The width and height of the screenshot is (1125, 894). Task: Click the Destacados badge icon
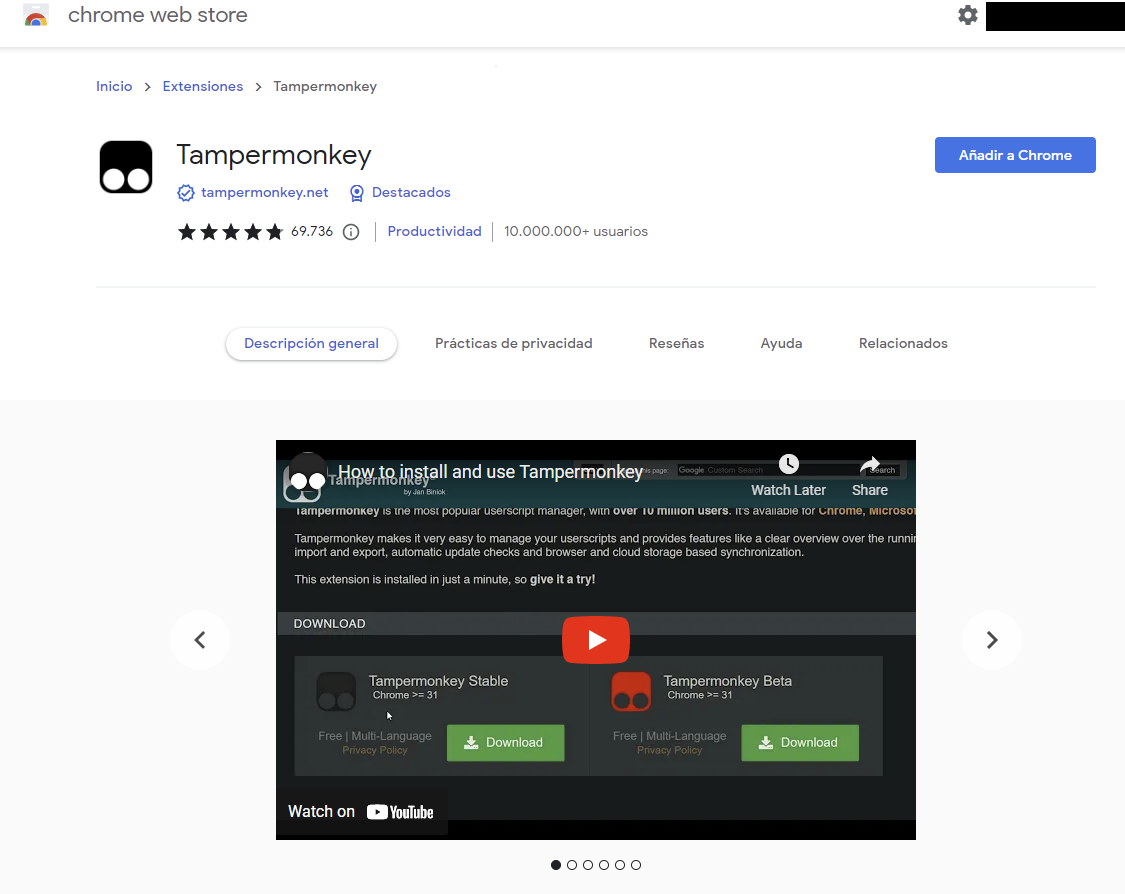coord(357,192)
